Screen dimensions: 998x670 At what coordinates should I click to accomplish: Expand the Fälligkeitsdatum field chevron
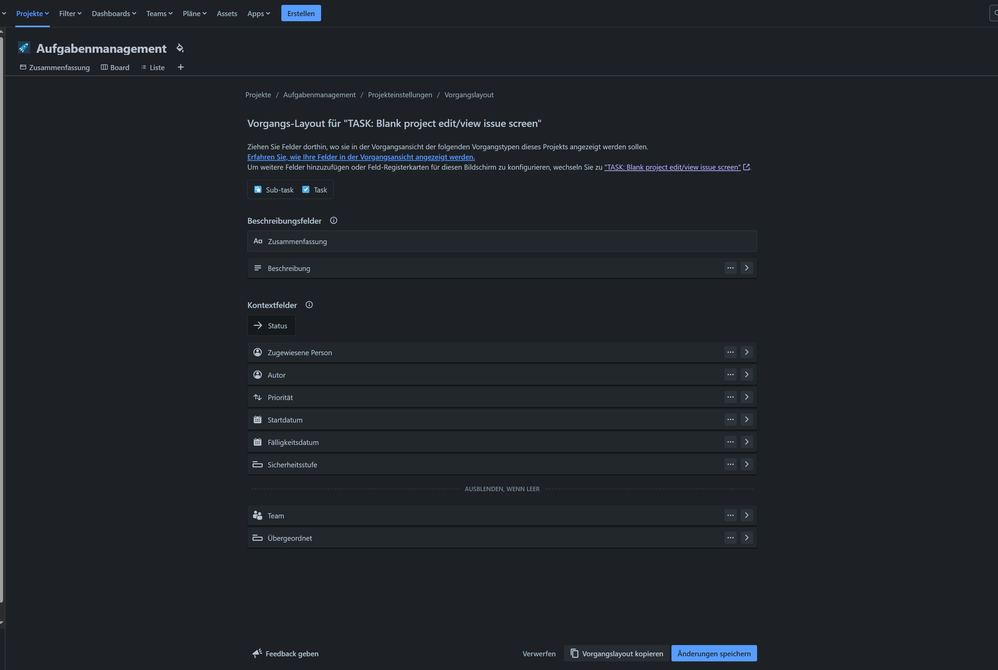747,442
